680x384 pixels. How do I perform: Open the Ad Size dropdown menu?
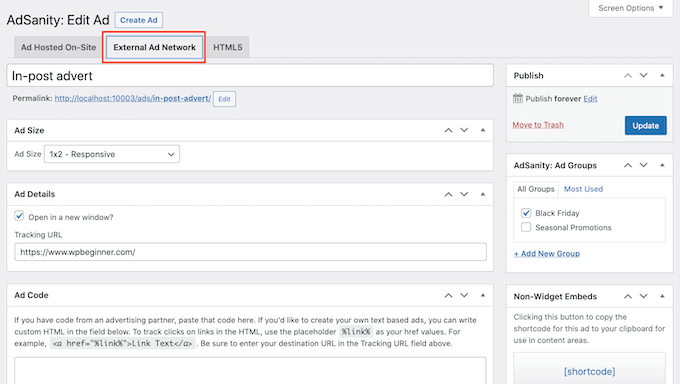[x=112, y=154]
